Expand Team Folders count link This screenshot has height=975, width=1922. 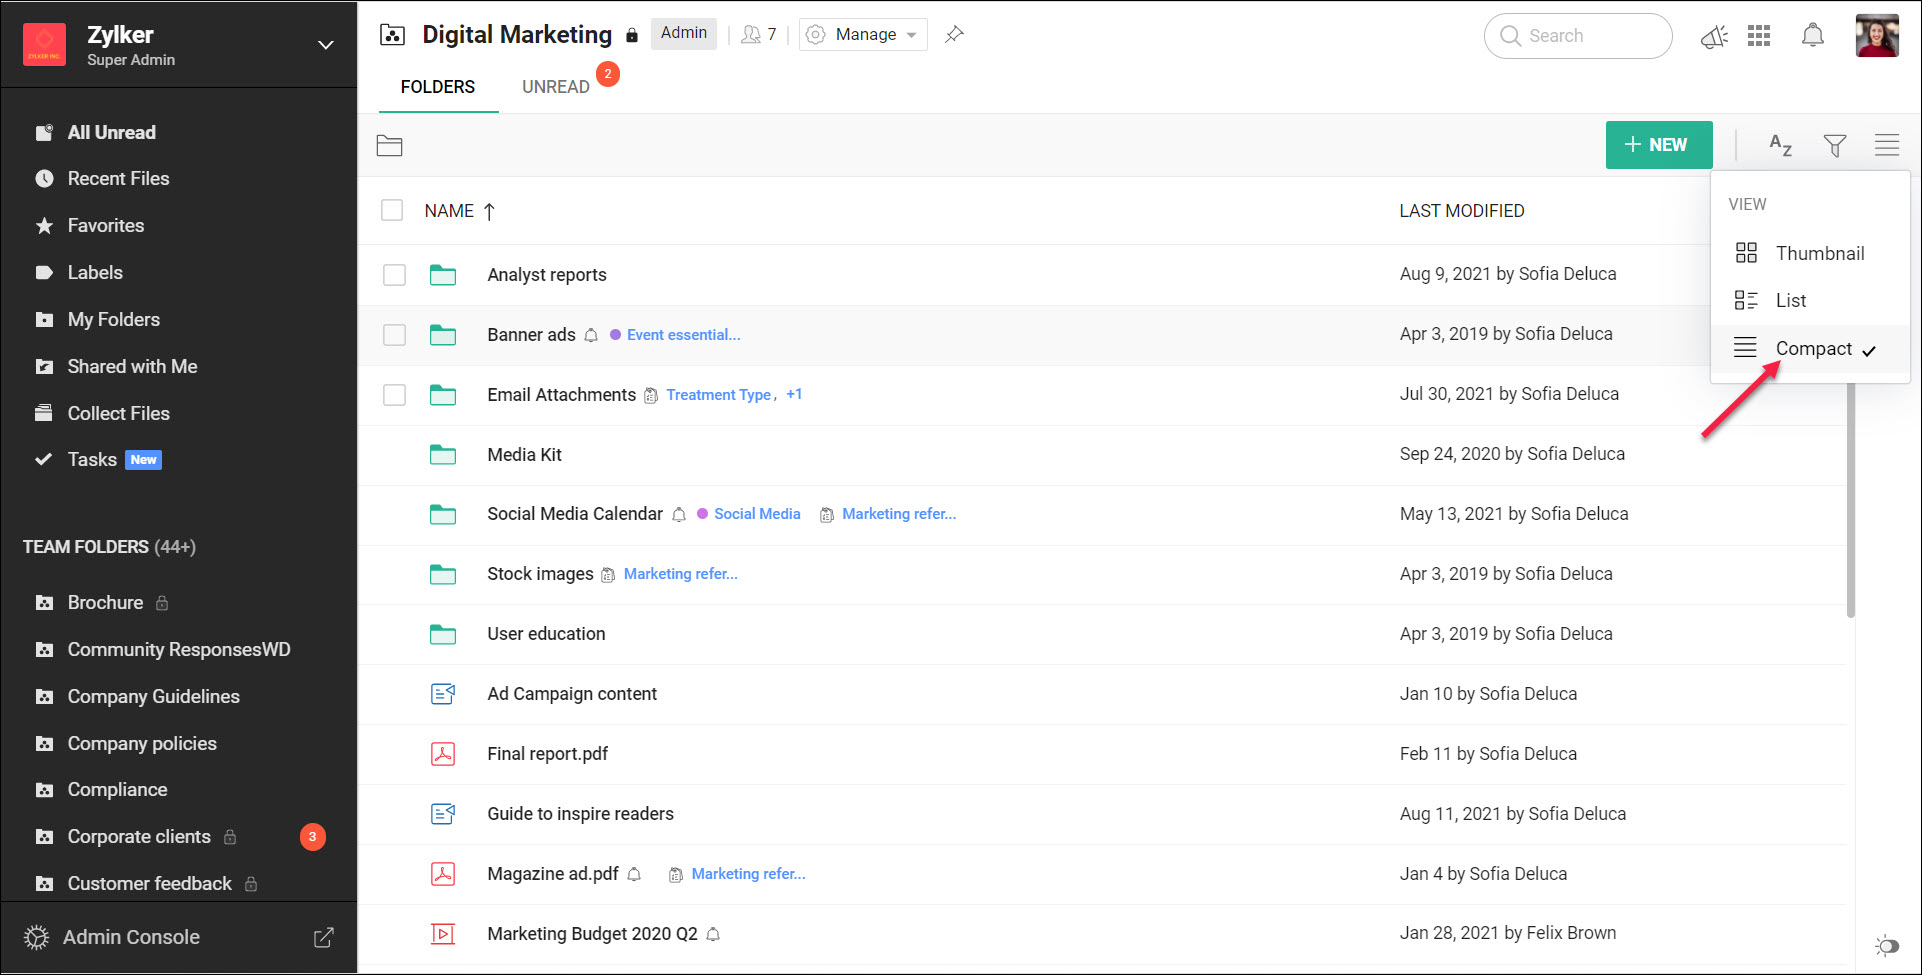tap(172, 547)
